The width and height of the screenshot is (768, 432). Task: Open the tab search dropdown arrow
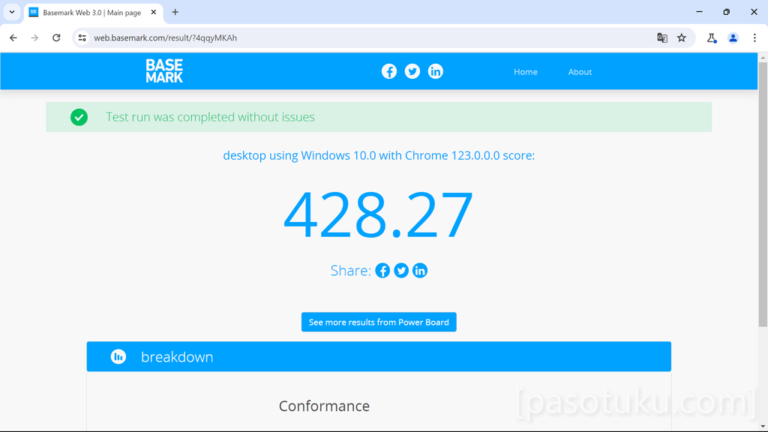pyautogui.click(x=11, y=12)
